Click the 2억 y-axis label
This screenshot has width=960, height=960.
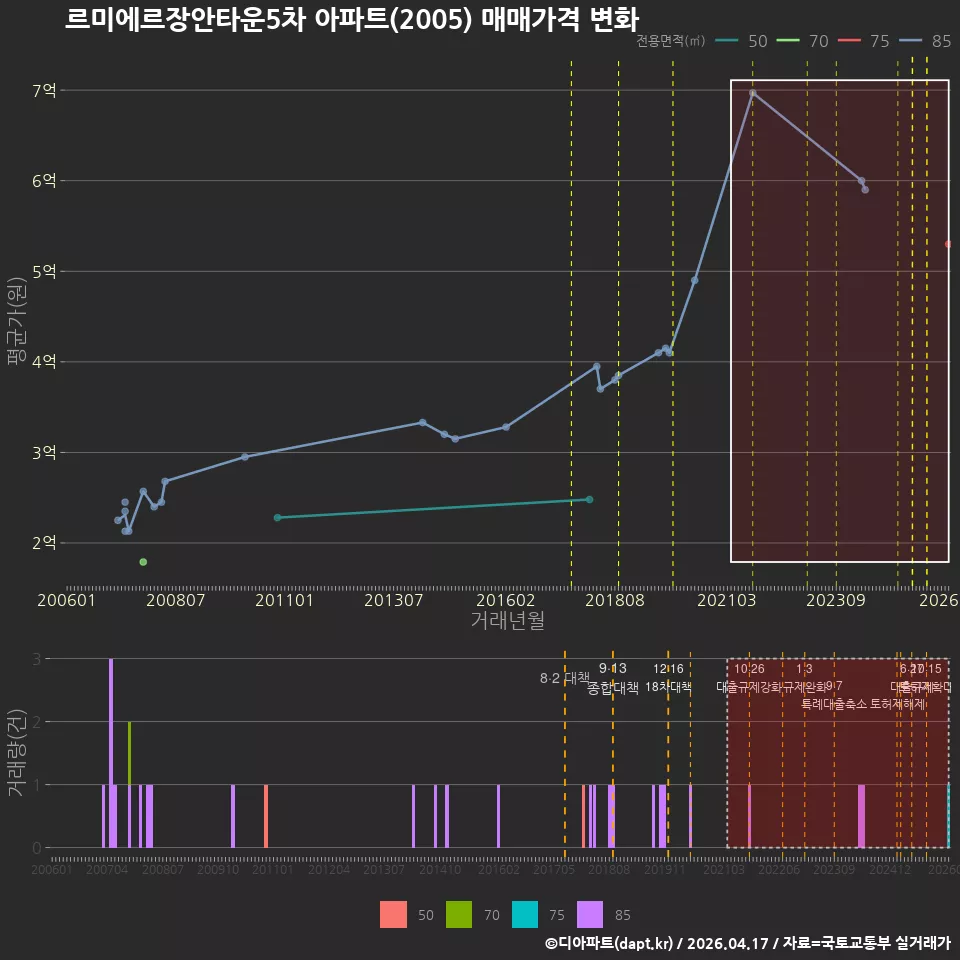tap(44, 542)
